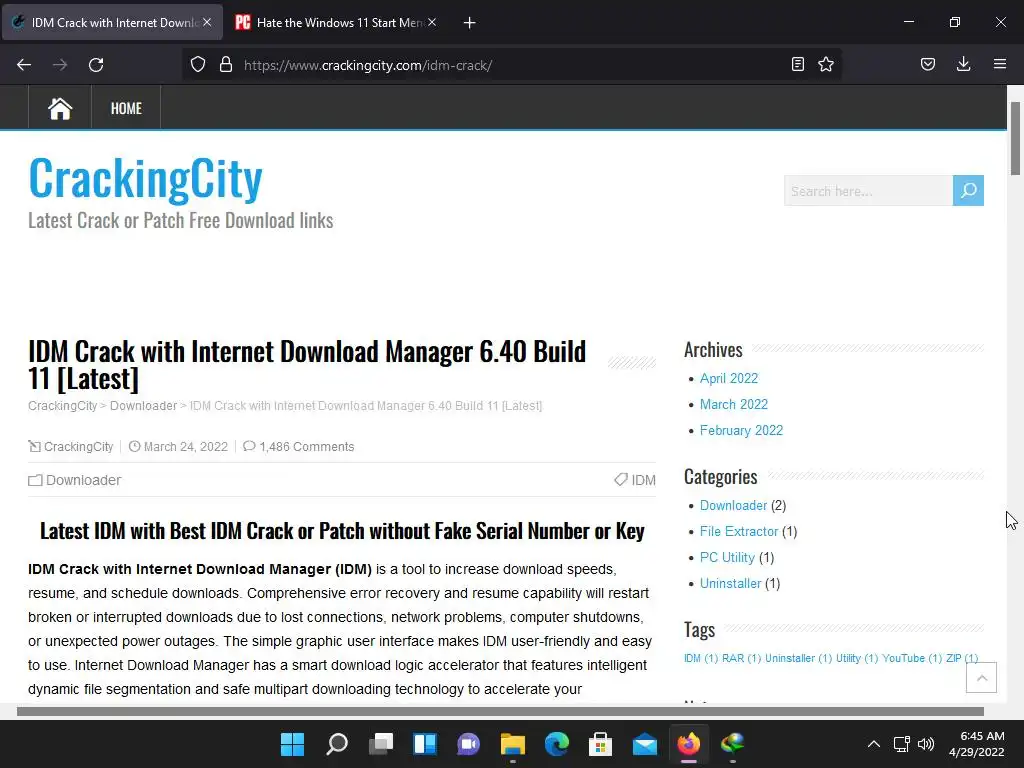Focus the Search here input field
This screenshot has height=768, width=1024.
coord(868,191)
